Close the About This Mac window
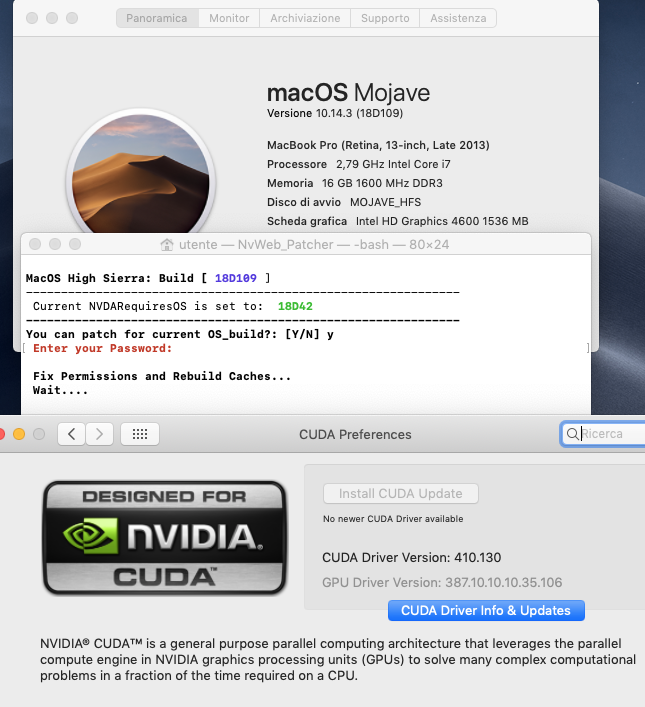Image resolution: width=645 pixels, height=707 pixels. (x=32, y=18)
